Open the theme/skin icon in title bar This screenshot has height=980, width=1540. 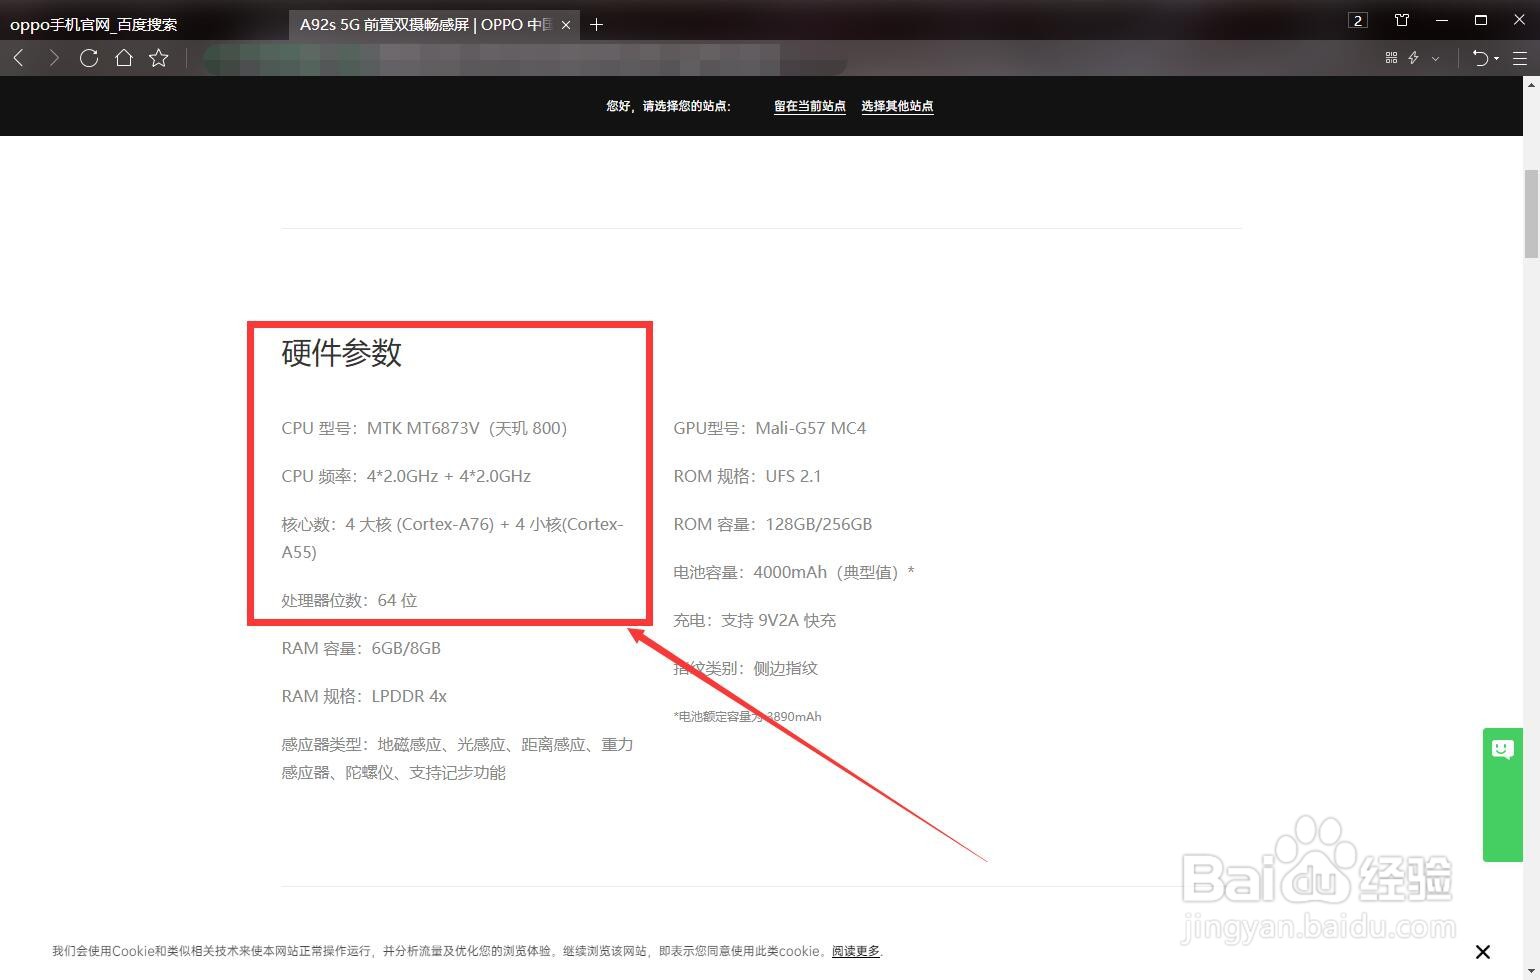pos(1401,20)
